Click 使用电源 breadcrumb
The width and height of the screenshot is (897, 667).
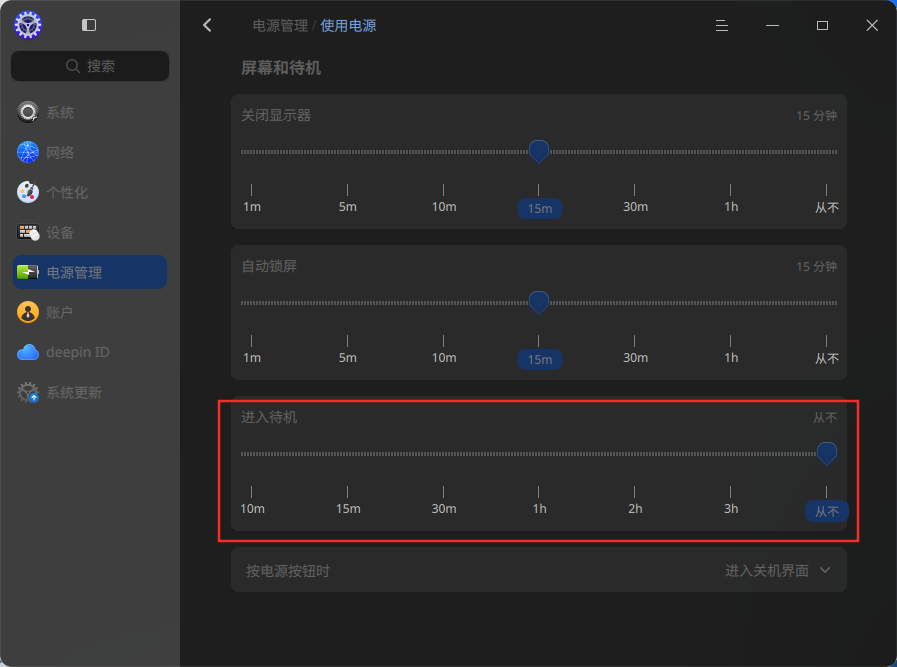click(x=348, y=26)
